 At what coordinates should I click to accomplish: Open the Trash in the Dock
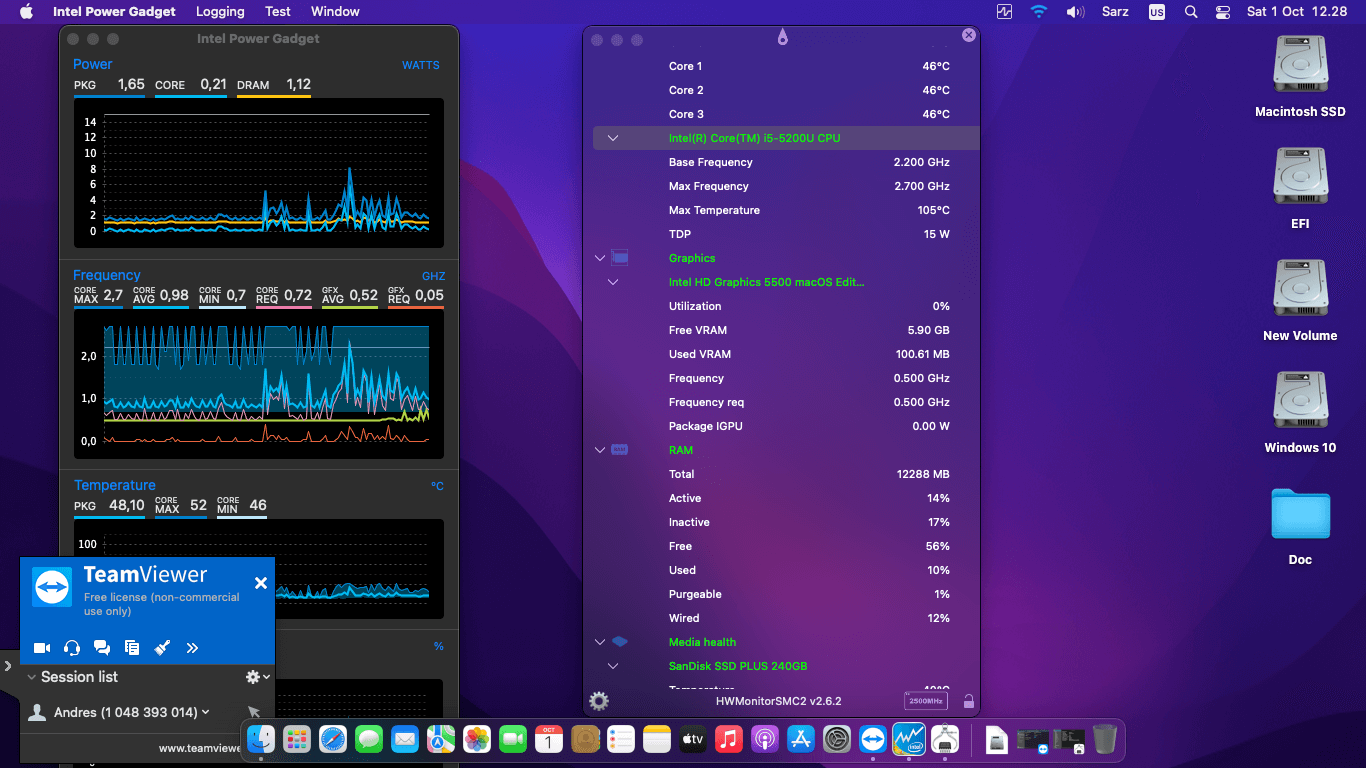(x=1105, y=739)
